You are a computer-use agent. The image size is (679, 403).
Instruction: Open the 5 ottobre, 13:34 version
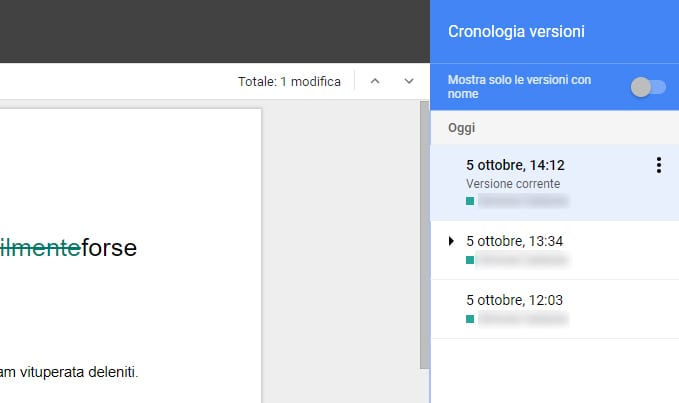(515, 241)
